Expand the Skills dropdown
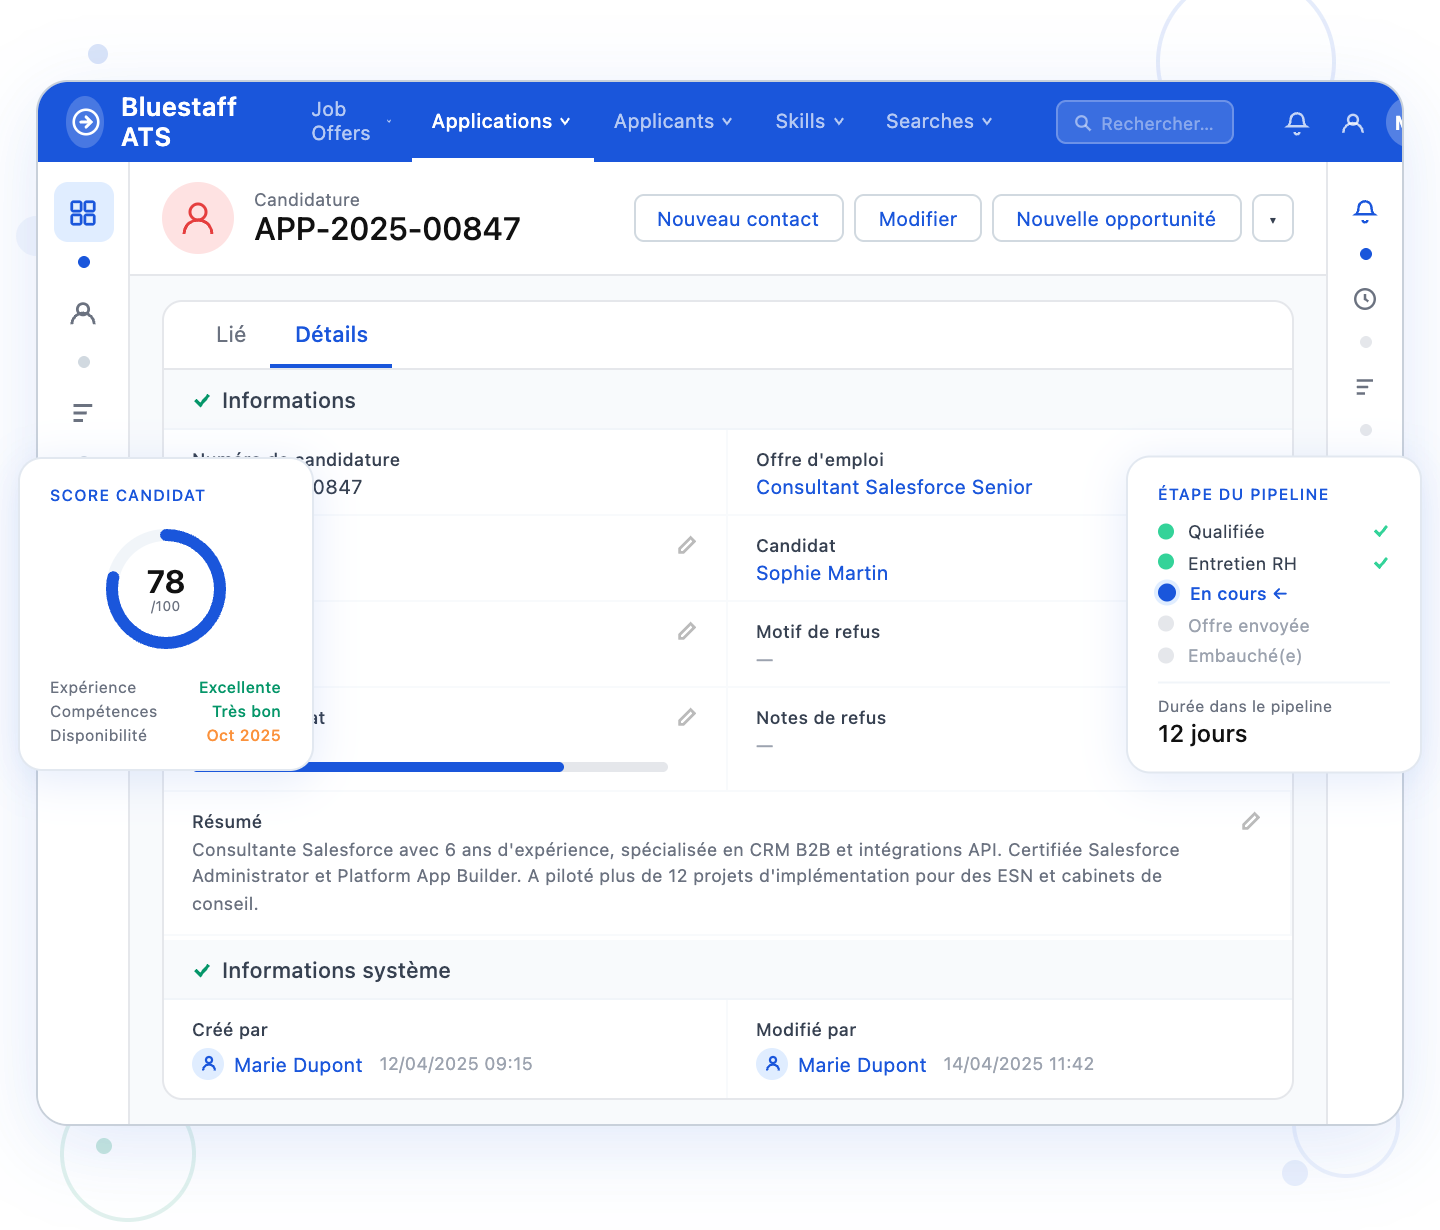 (x=809, y=121)
